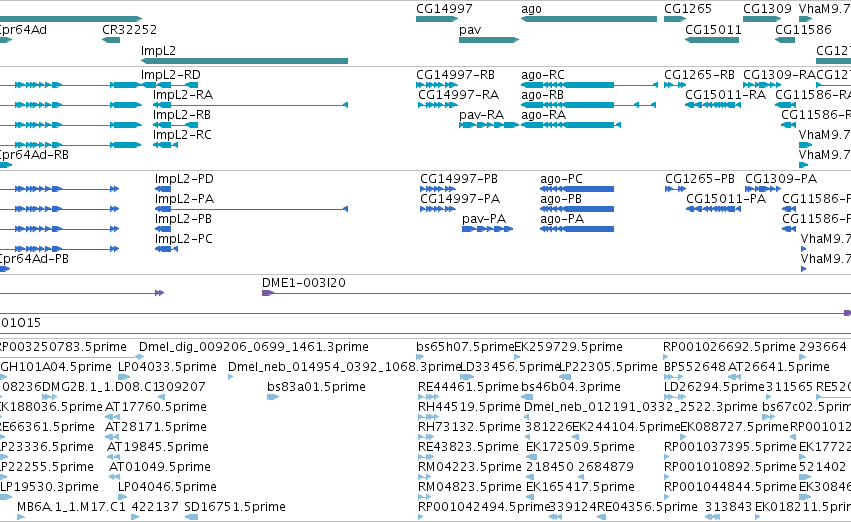The image size is (851, 522).
Task: Click the CG1265-RB transcript label
Action: pos(699,75)
